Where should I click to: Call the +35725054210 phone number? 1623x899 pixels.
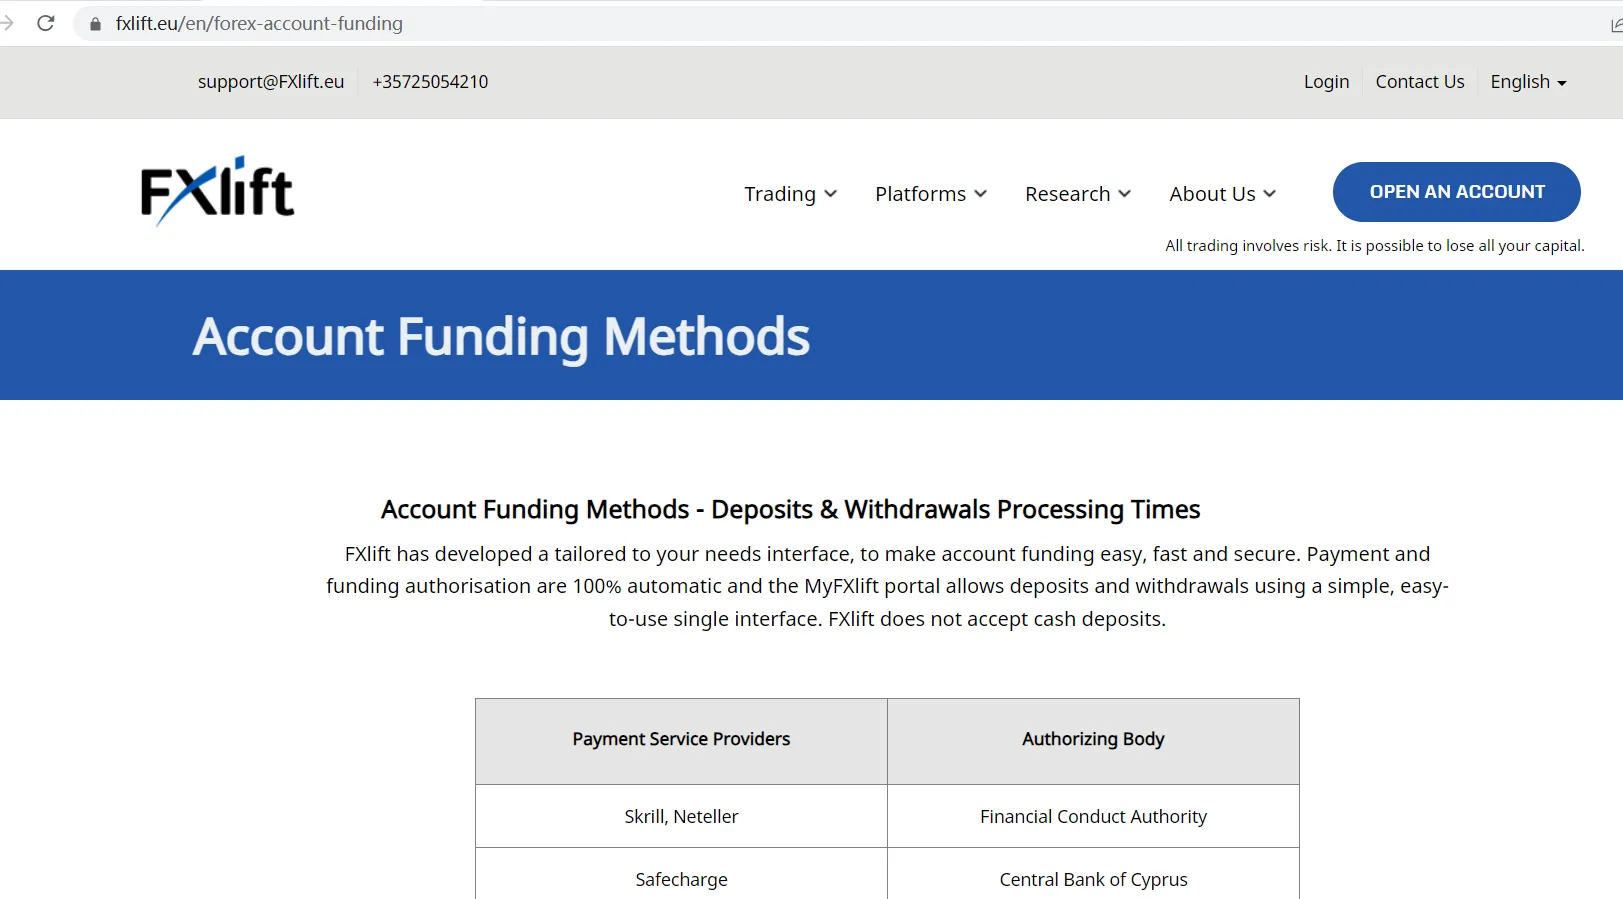430,82
